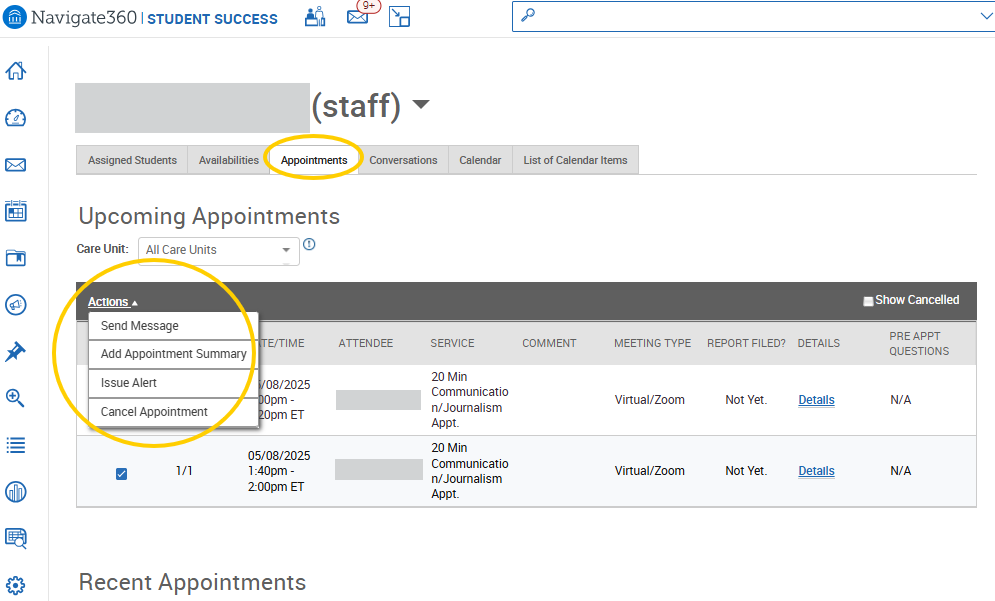The image size is (995, 601).
Task: Uncheck the 1:40pm appointment checkbox
Action: (121, 473)
